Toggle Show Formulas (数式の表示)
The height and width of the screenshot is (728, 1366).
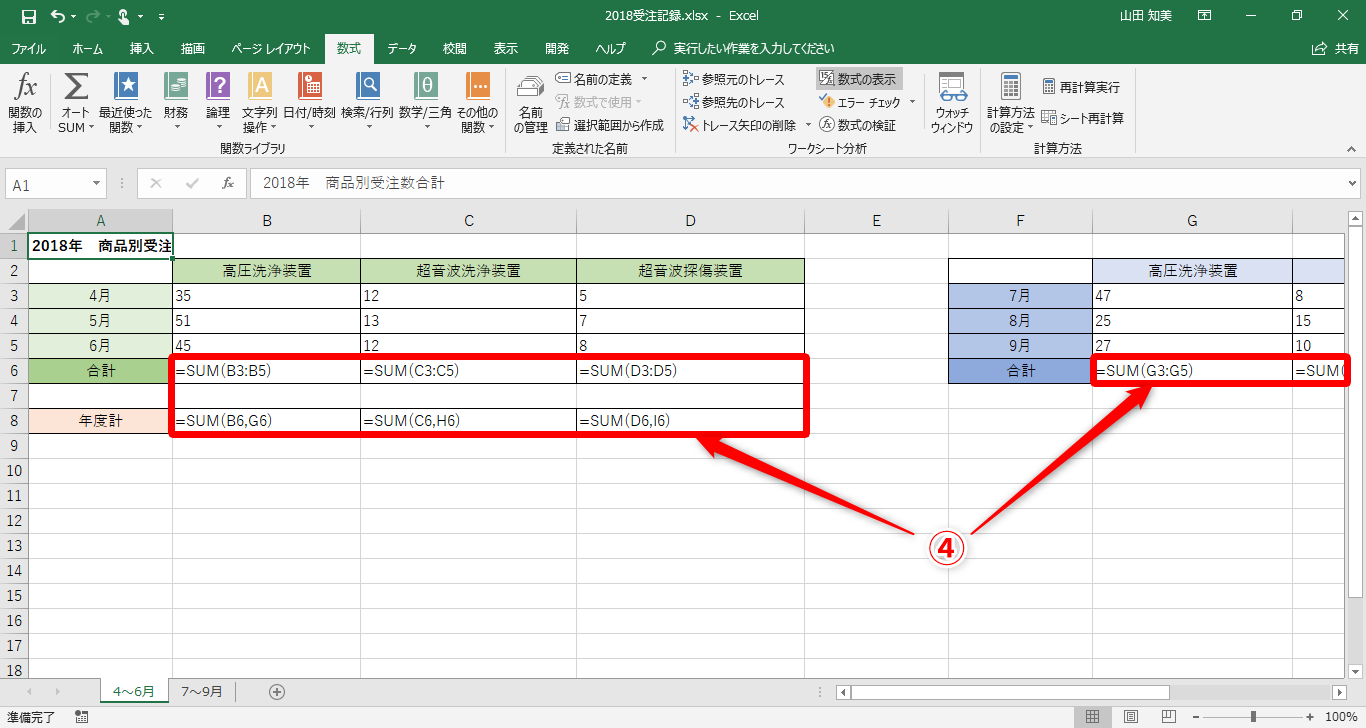click(x=859, y=79)
